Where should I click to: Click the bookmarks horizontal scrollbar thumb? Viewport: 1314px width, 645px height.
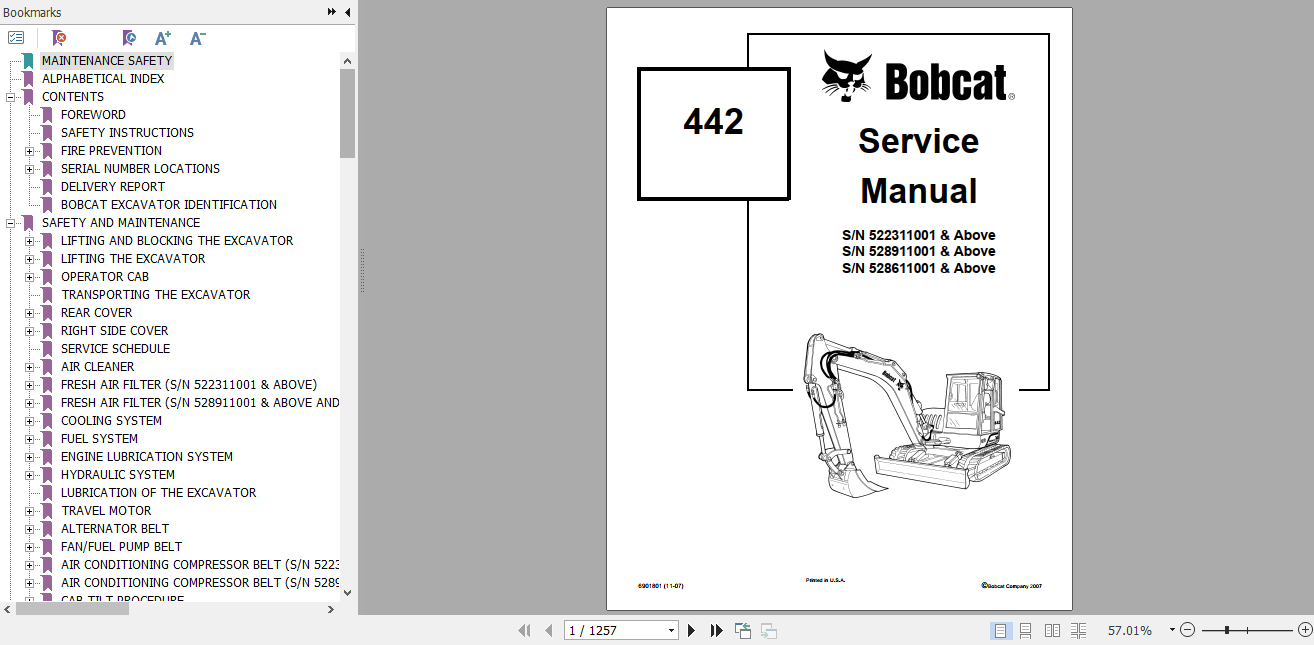[x=72, y=608]
